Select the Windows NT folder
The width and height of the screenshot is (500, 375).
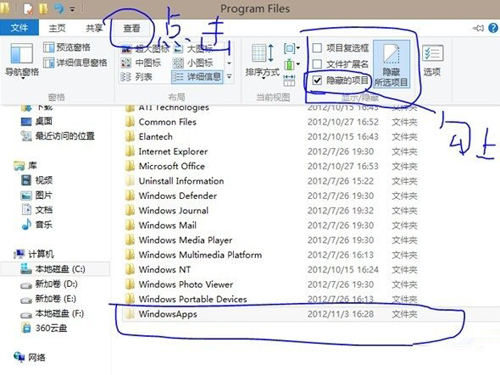pyautogui.click(x=165, y=269)
